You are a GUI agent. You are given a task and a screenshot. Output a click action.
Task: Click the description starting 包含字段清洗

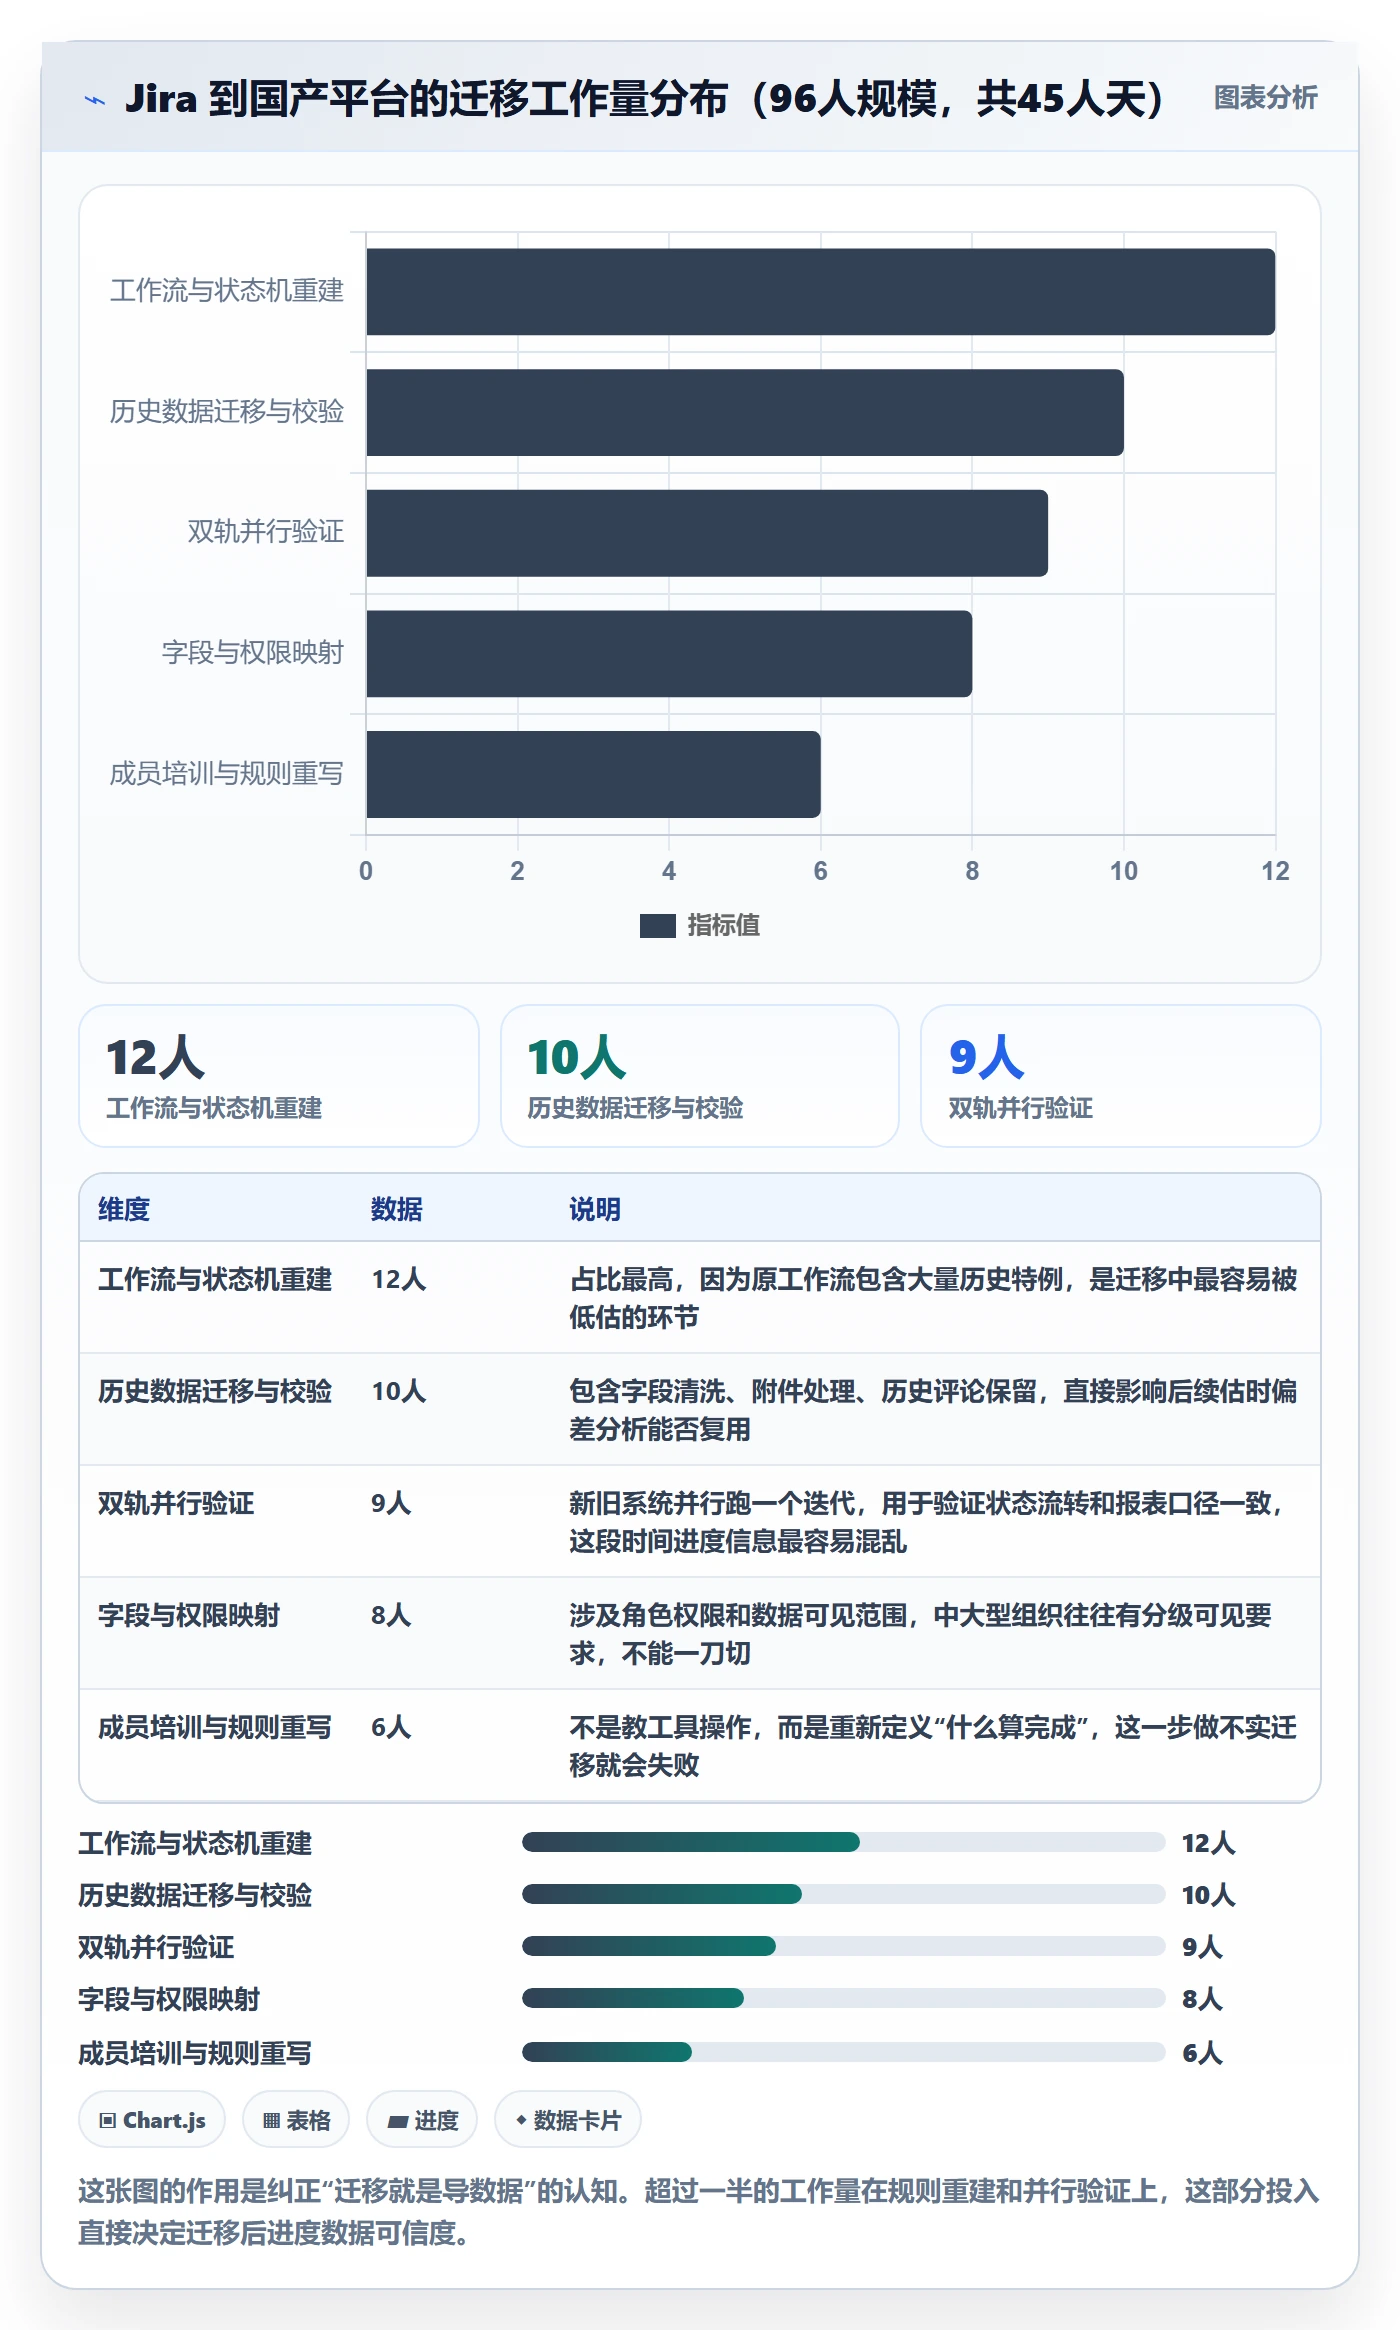tap(933, 1410)
